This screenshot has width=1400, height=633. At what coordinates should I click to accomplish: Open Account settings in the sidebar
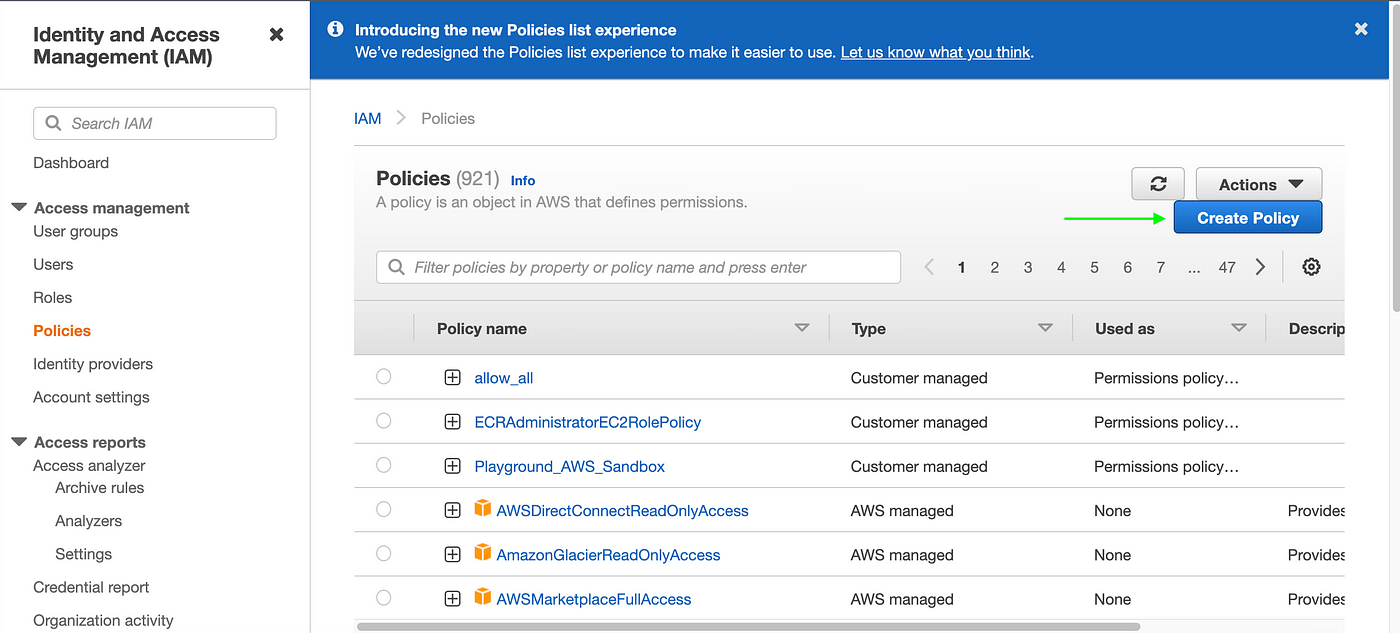[91, 397]
